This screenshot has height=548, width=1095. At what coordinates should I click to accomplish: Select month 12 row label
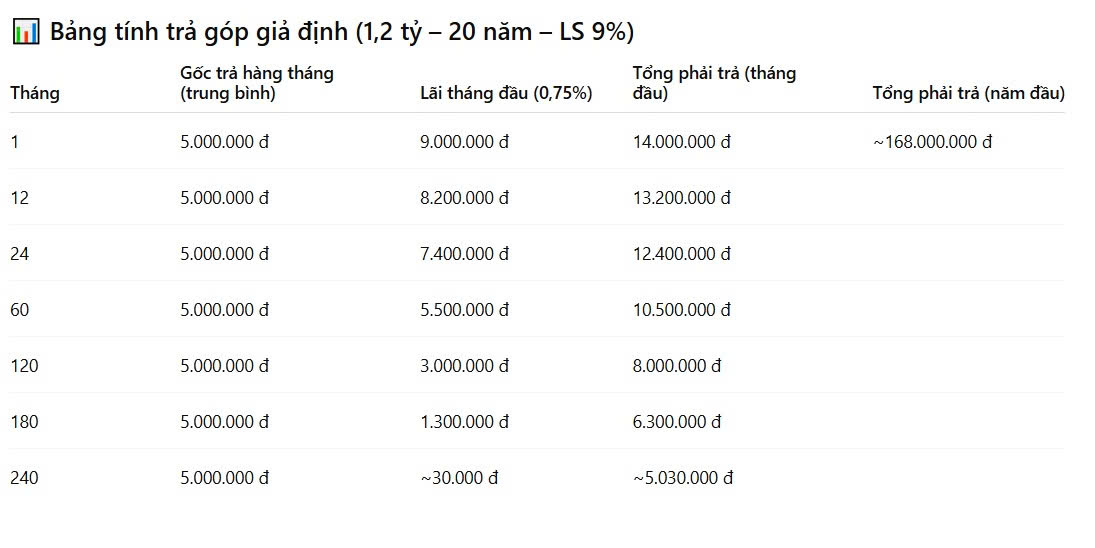point(20,198)
